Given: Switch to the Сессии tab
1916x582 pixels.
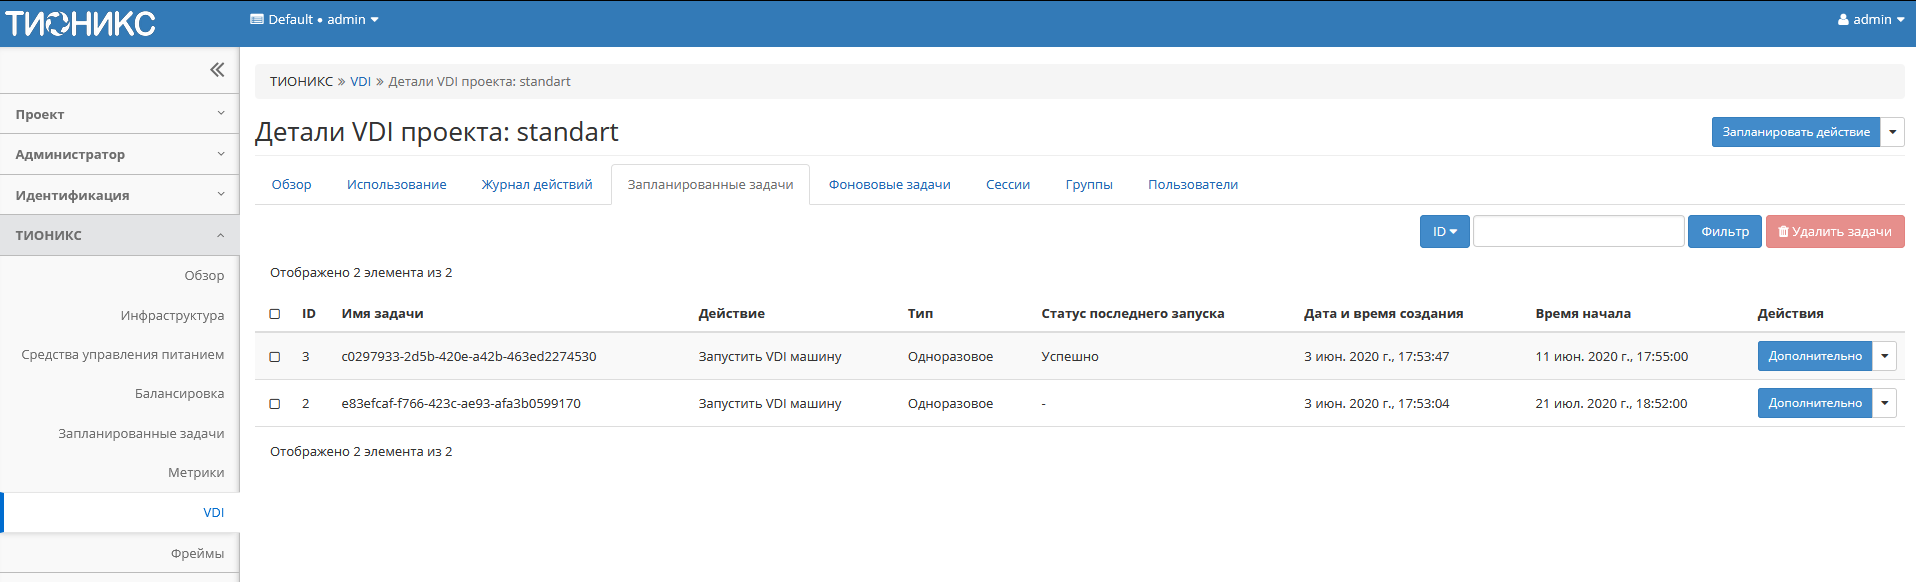Looking at the screenshot, I should click(1007, 185).
